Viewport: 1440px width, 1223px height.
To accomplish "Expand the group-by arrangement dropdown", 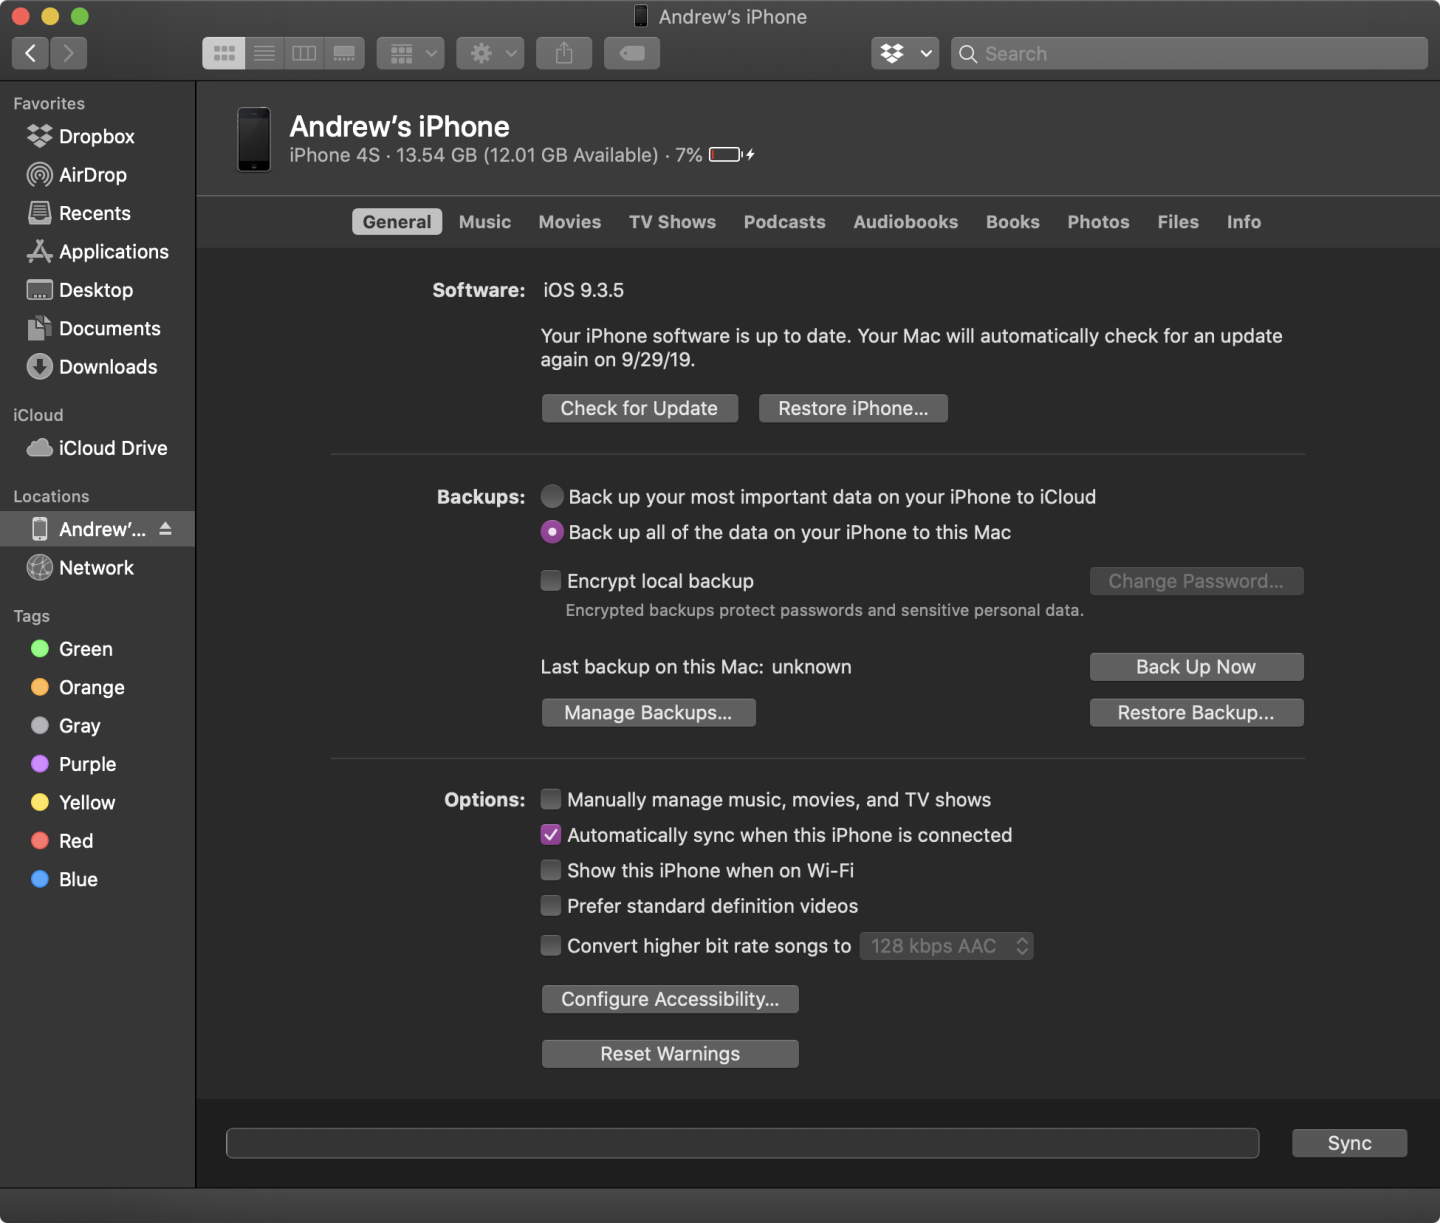I will click(x=410, y=53).
